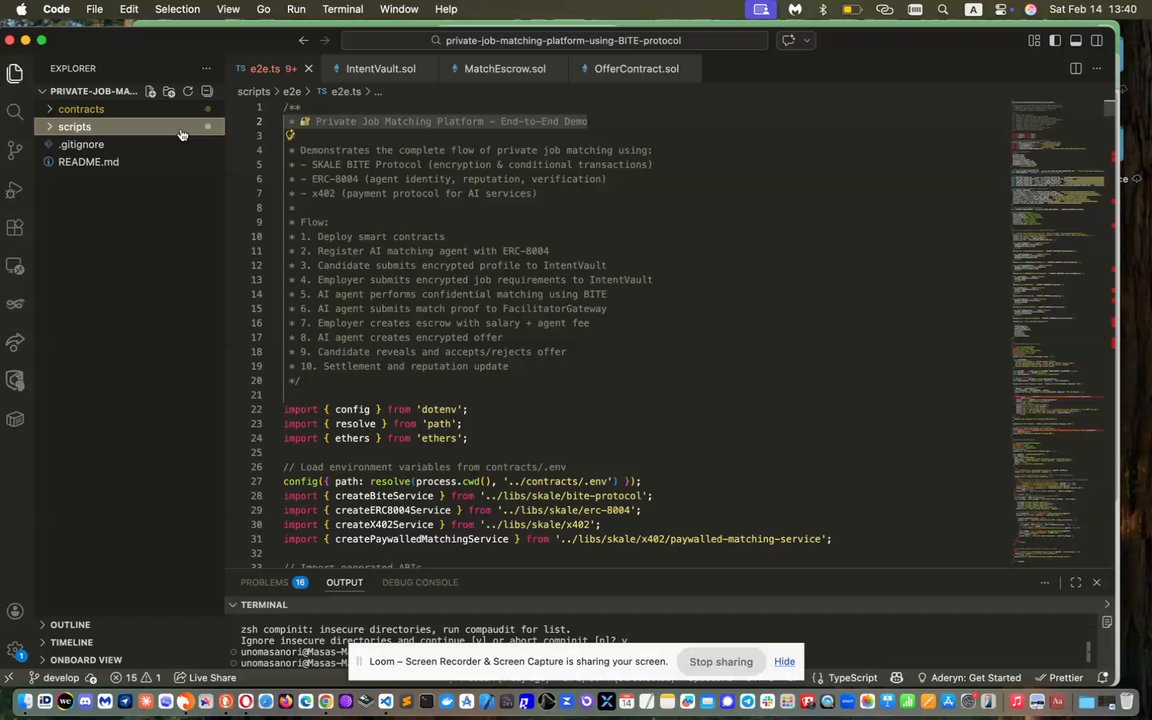Click the Stop sharing button

[721, 661]
